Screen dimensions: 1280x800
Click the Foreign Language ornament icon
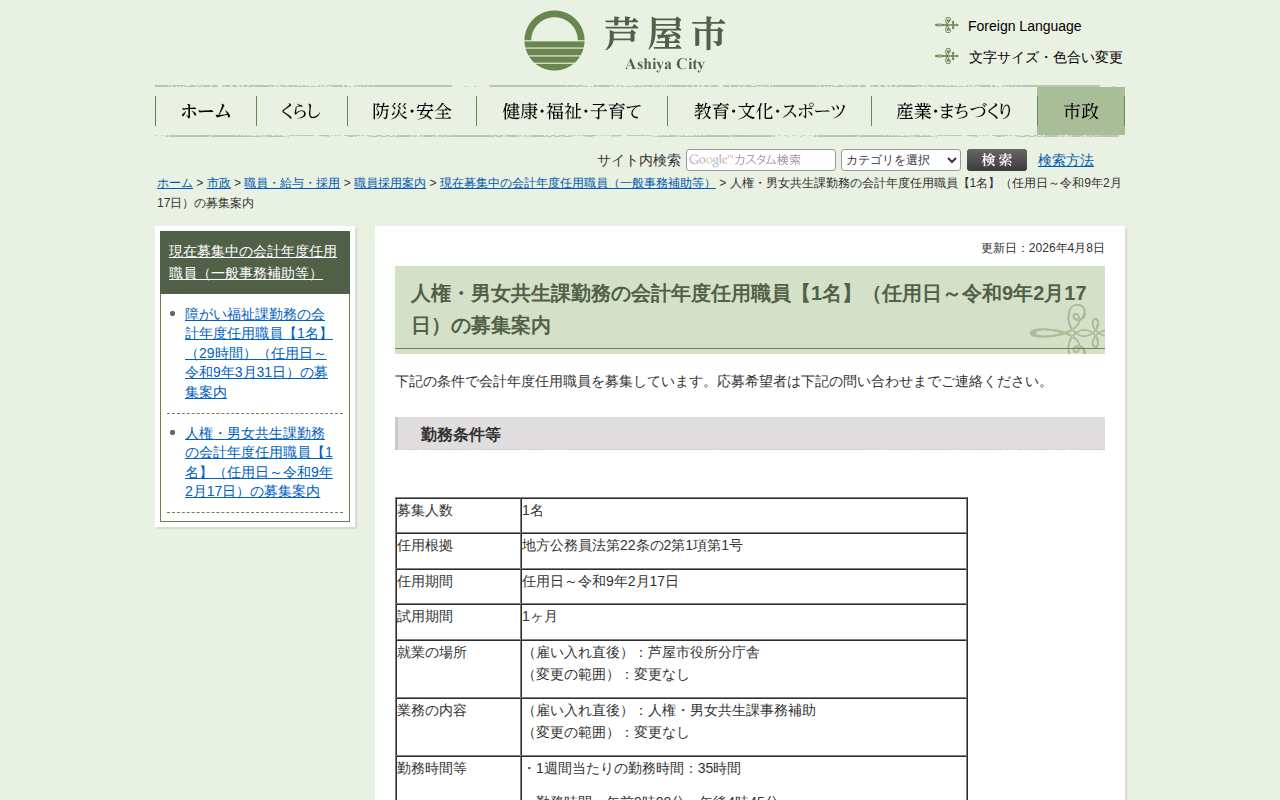(946, 25)
